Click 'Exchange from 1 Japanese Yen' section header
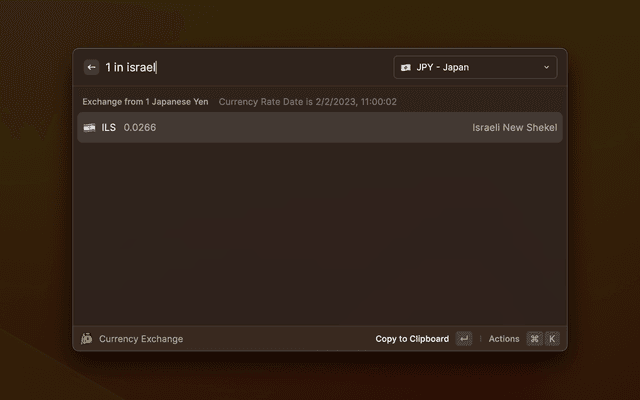This screenshot has width=640, height=400. pyautogui.click(x=145, y=102)
